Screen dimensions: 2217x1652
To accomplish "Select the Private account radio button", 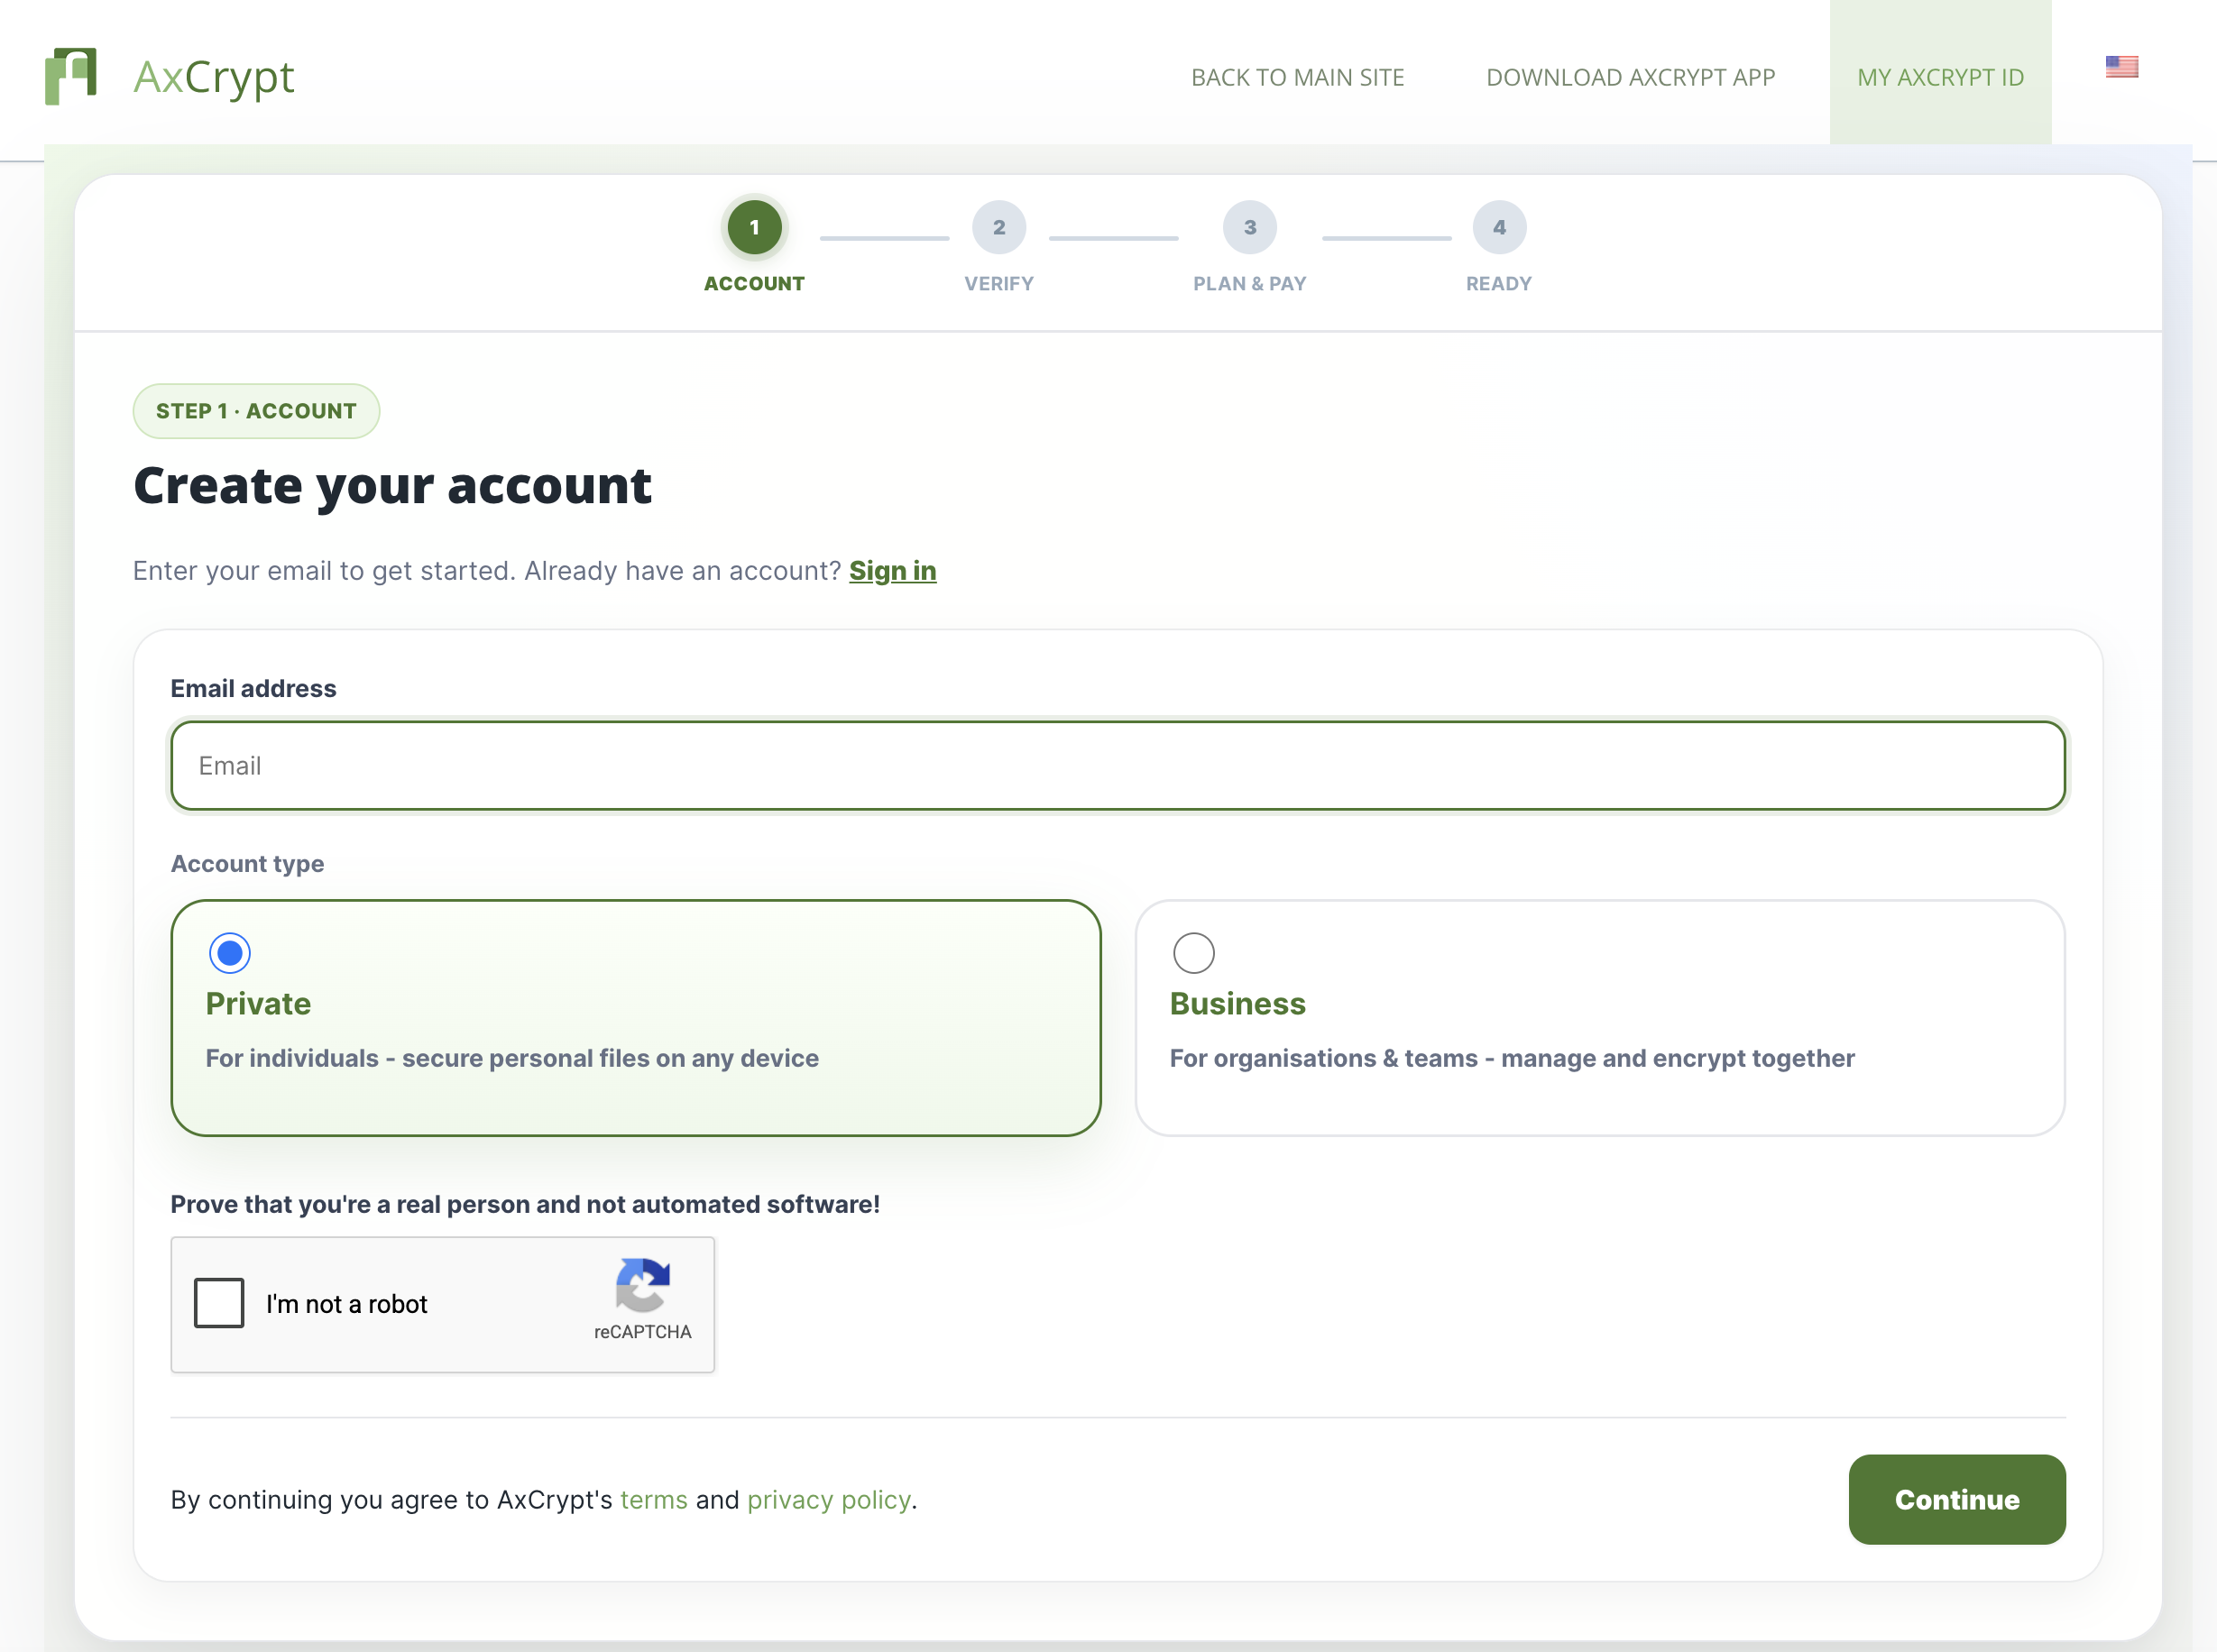I will [x=229, y=953].
